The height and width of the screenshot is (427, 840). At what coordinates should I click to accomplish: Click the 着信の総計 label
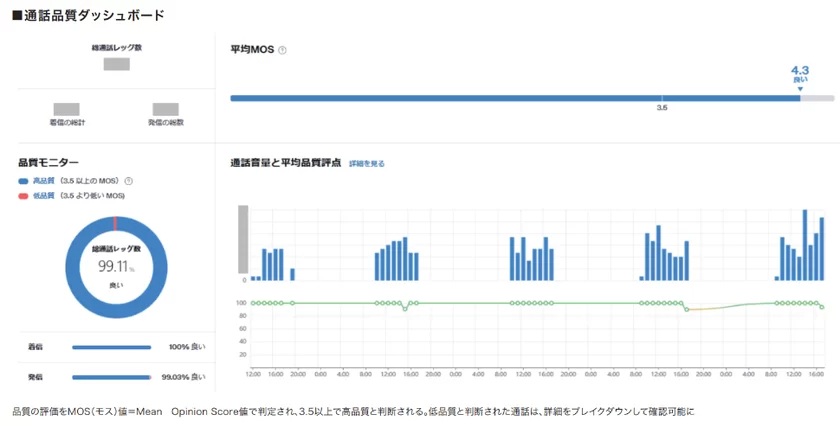click(67, 123)
